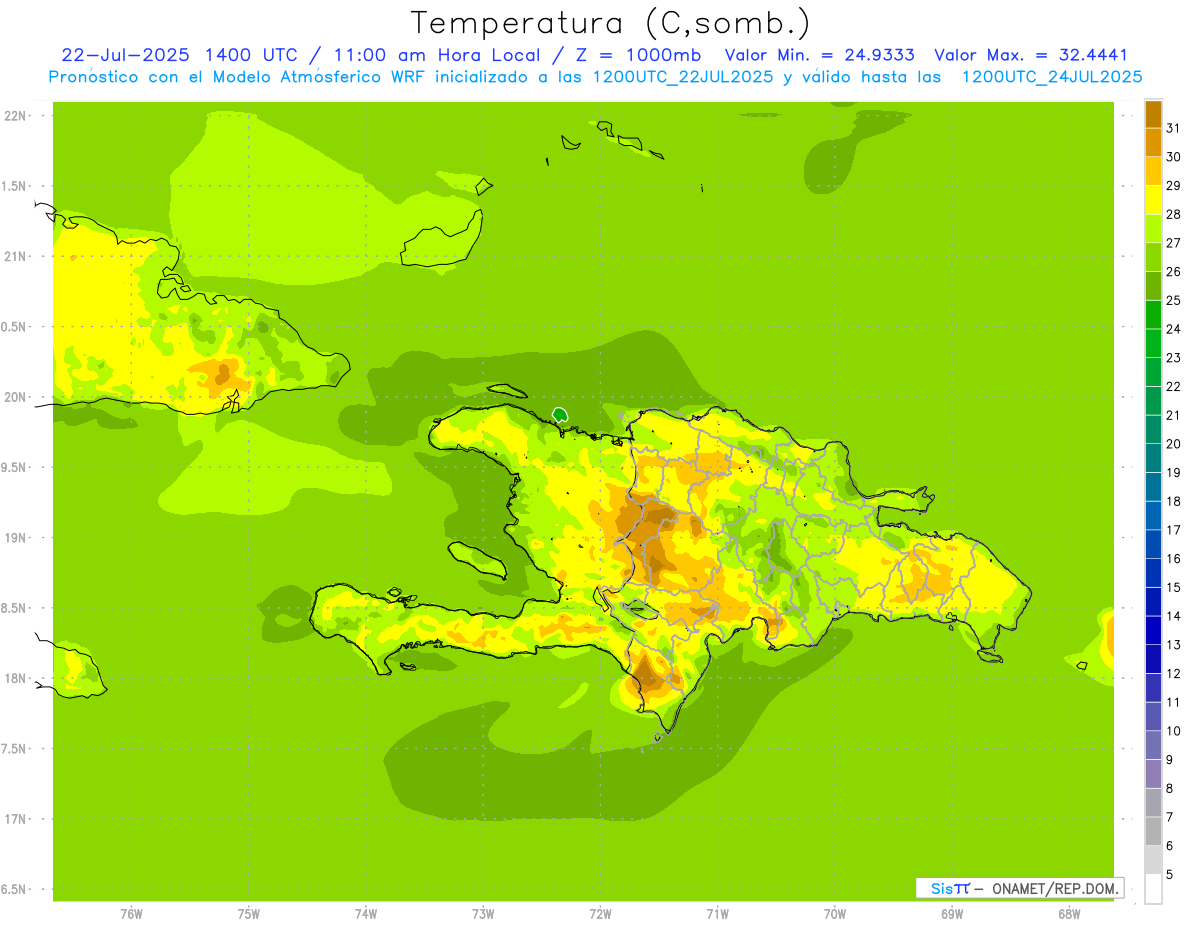Click color scale label '25'
The height and width of the screenshot is (927, 1200).
click(1174, 300)
